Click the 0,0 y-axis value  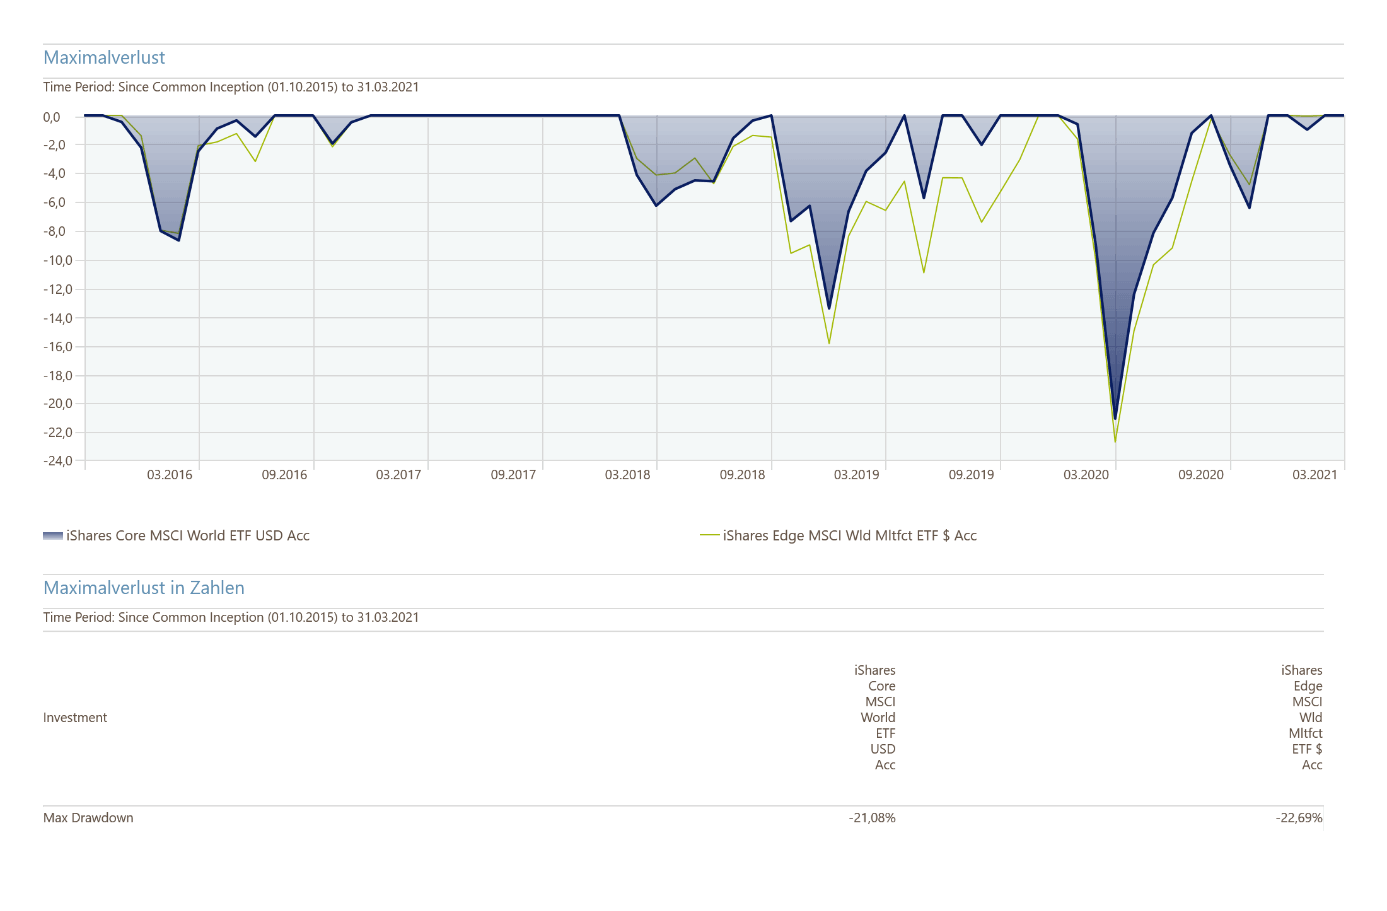(x=52, y=117)
